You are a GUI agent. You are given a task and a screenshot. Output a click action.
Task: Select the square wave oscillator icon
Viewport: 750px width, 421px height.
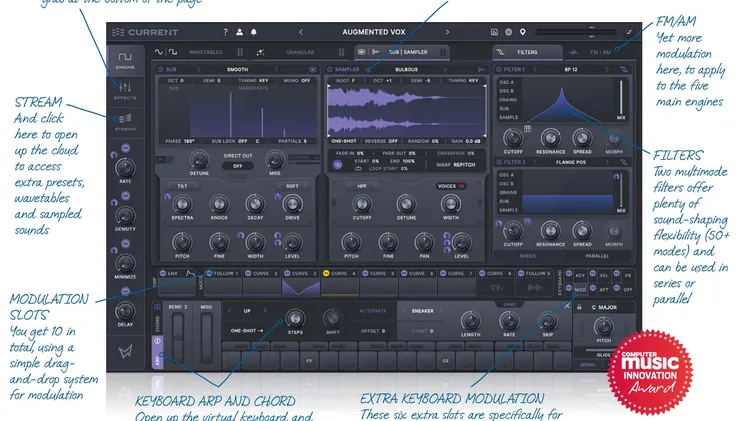(173, 52)
